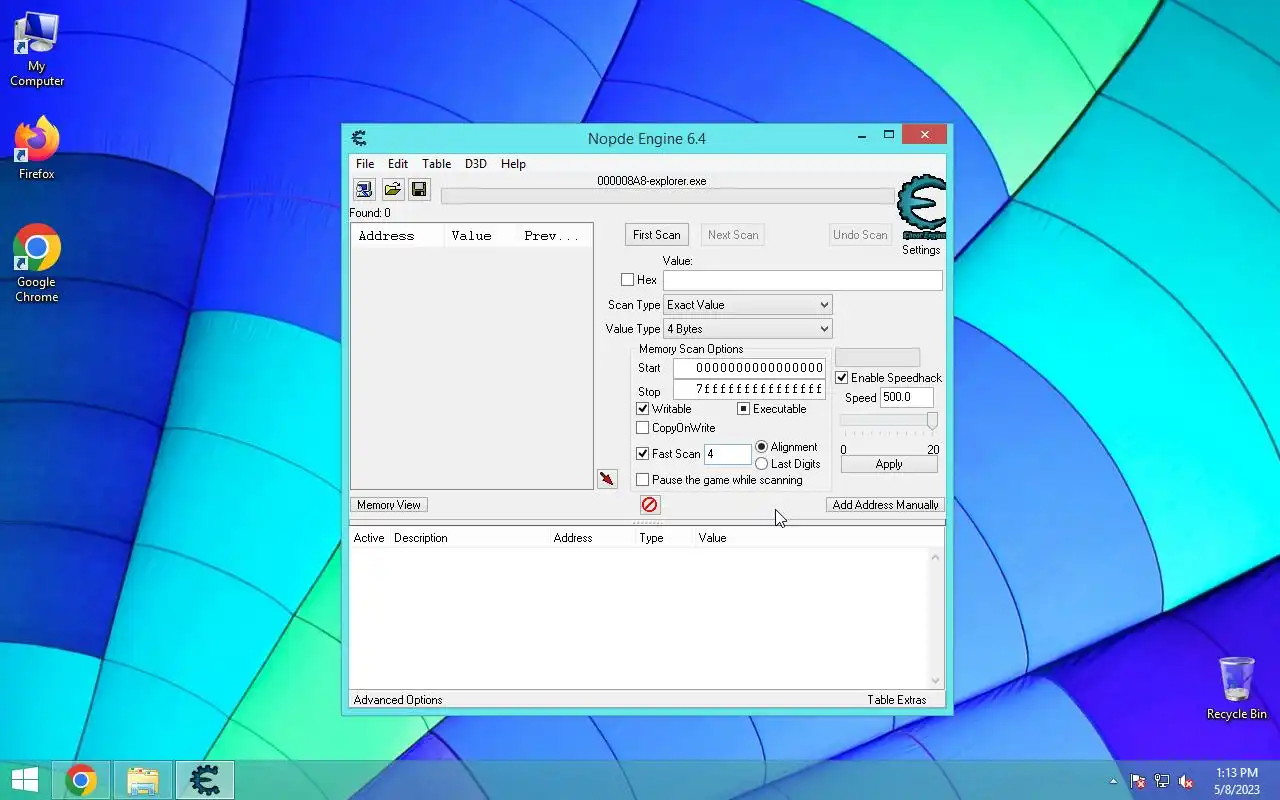Click the Action Center flag tray icon

click(1138, 781)
